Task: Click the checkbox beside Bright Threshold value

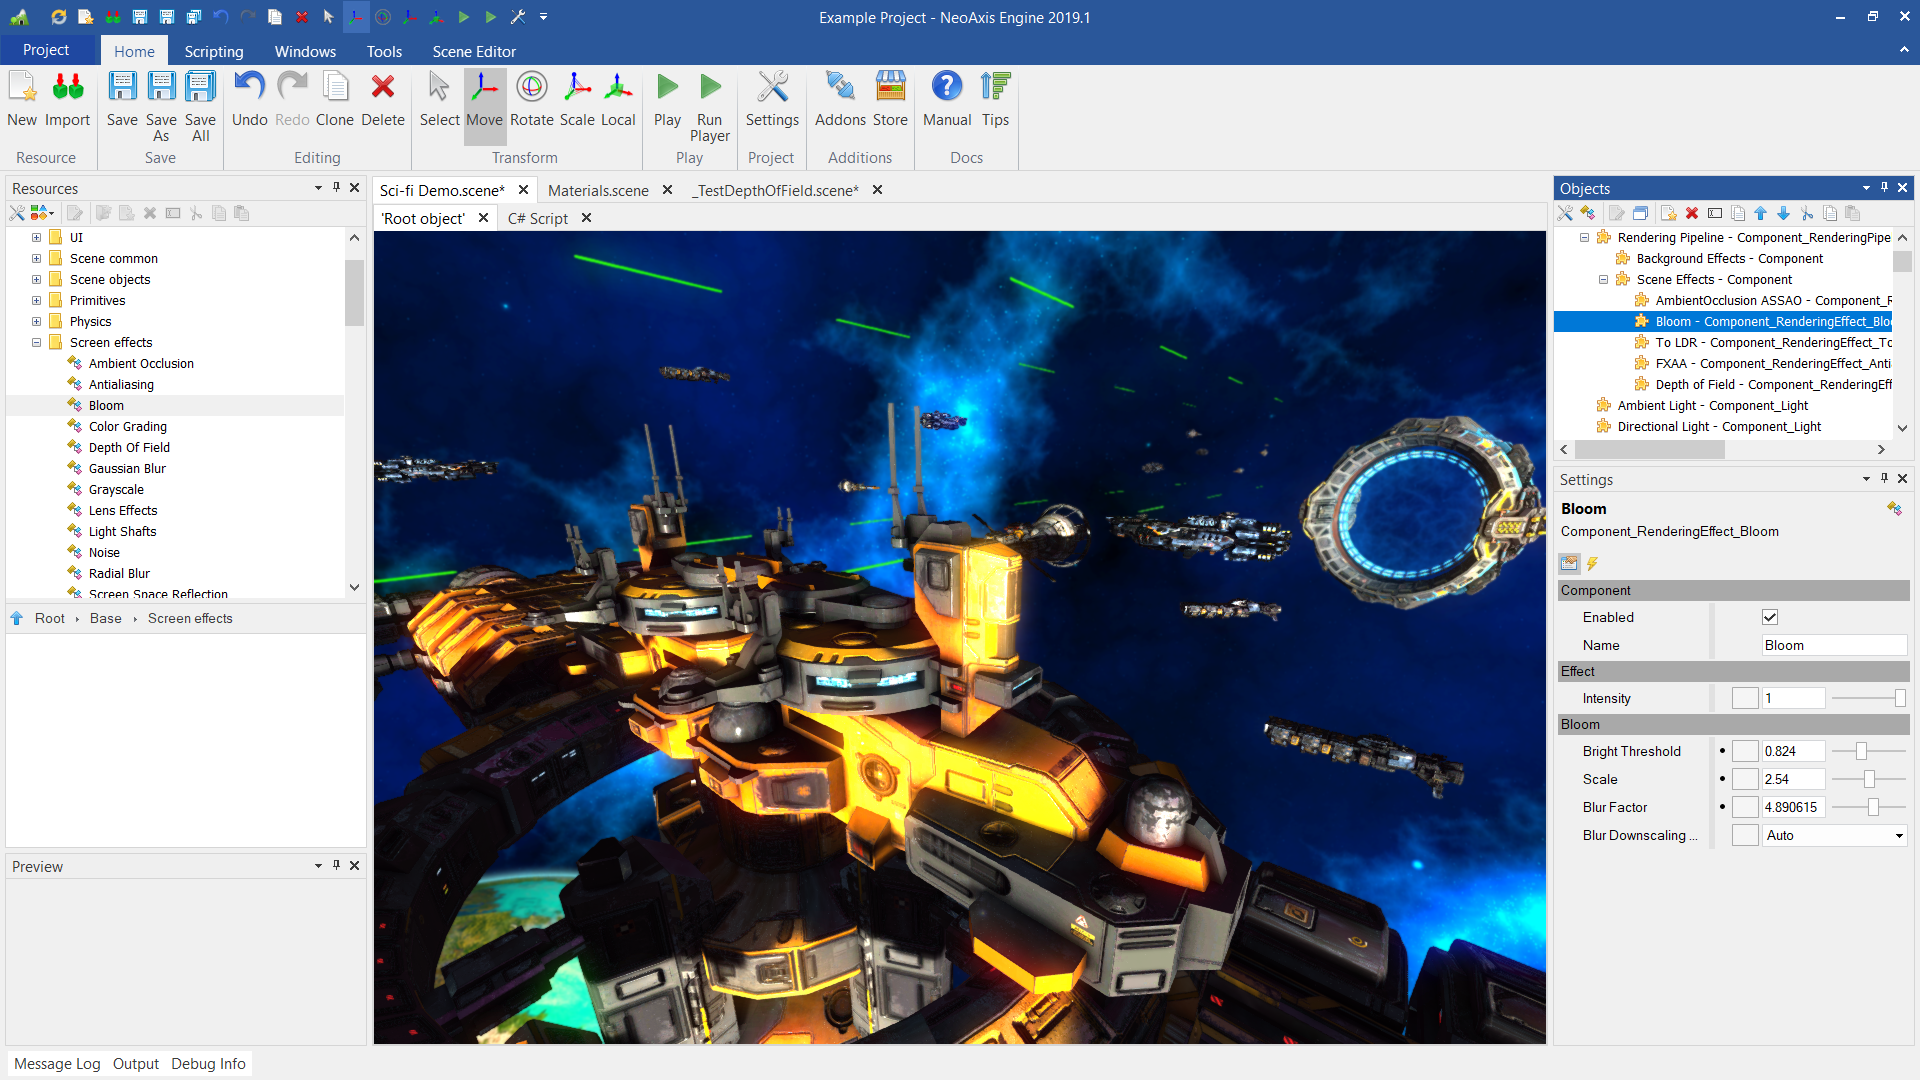Action: [x=1745, y=752]
